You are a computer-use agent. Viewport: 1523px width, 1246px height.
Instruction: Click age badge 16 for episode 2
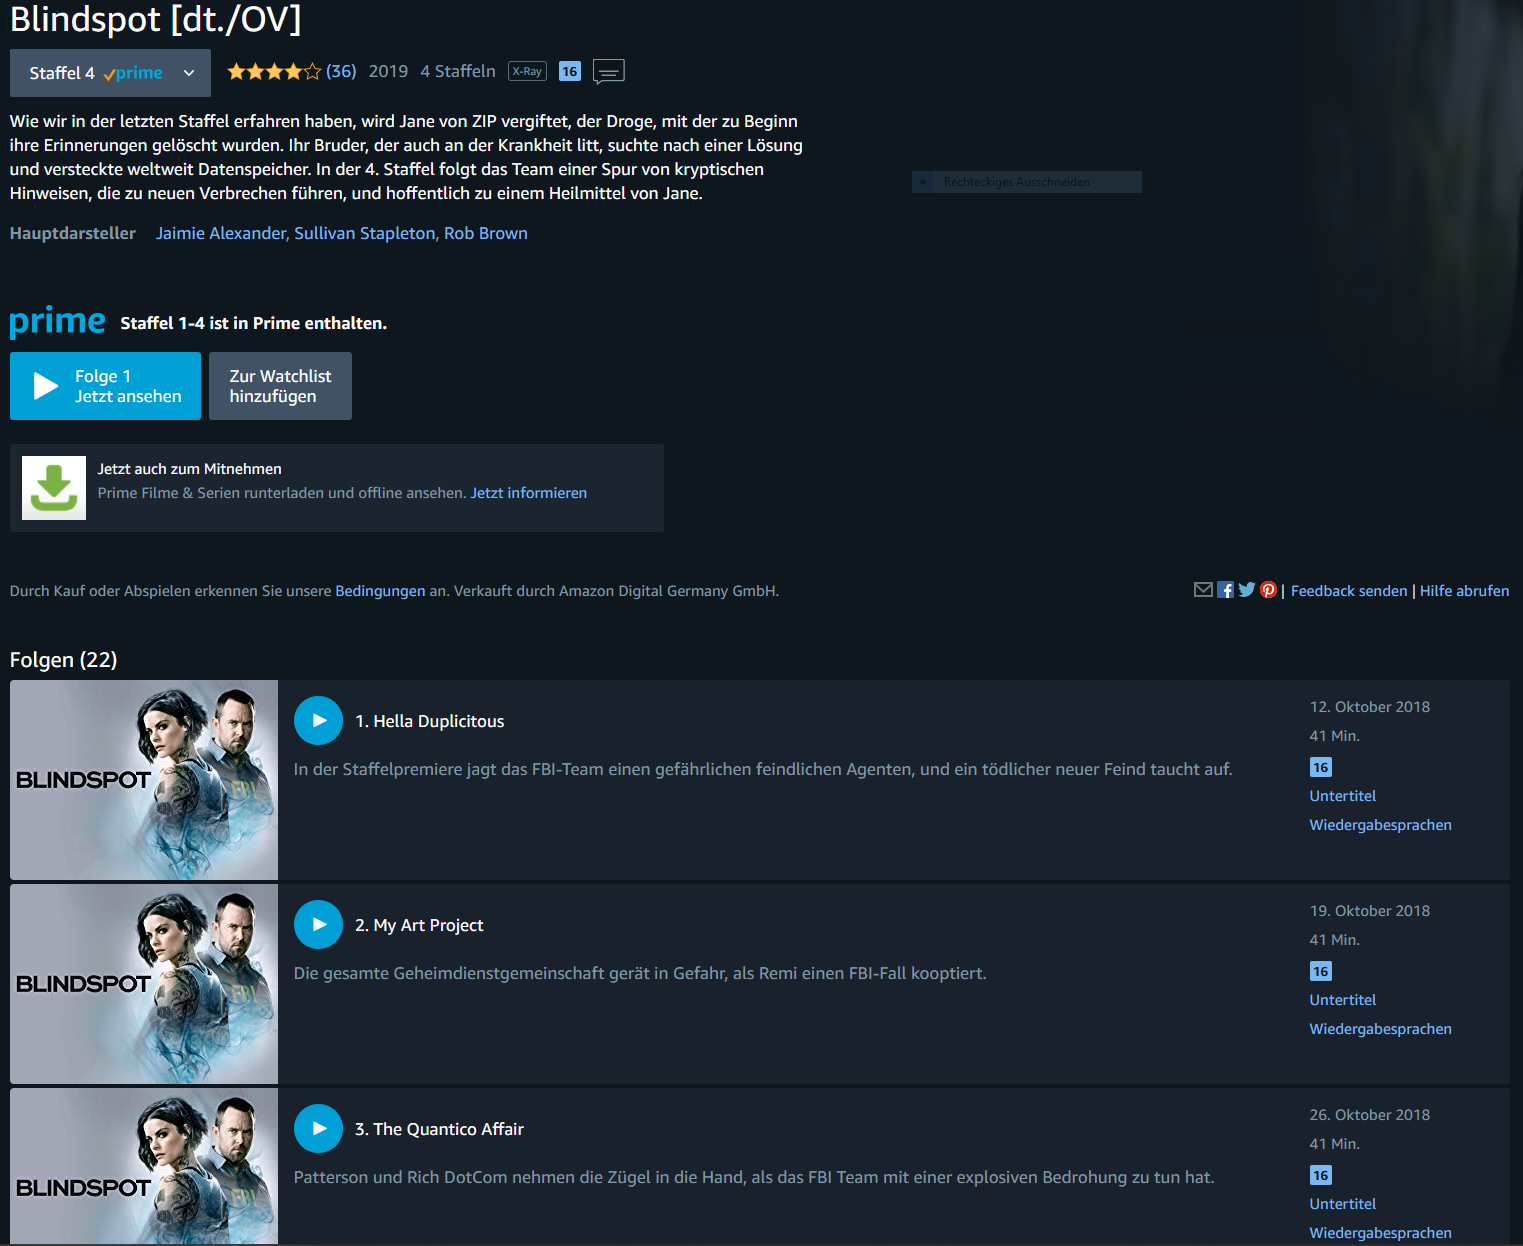pyautogui.click(x=1321, y=971)
